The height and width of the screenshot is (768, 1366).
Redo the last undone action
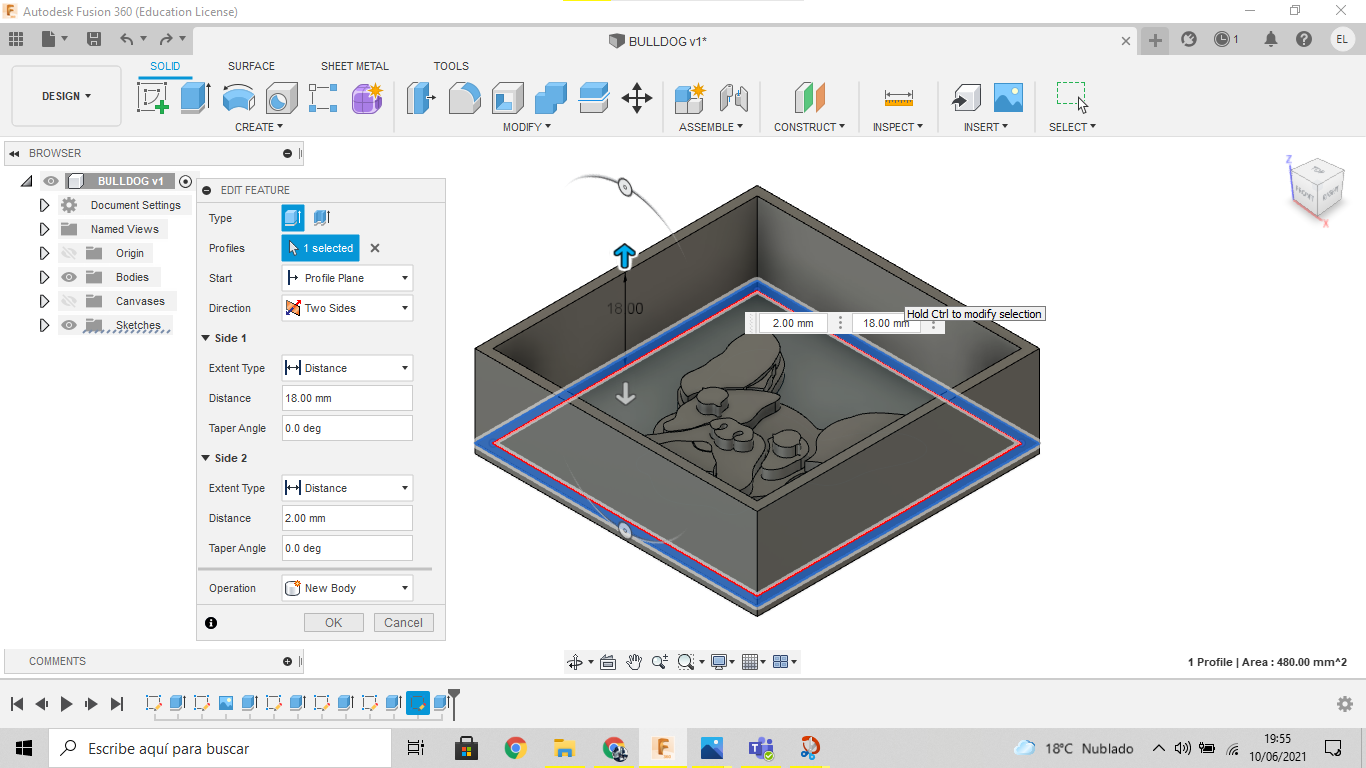(166, 39)
